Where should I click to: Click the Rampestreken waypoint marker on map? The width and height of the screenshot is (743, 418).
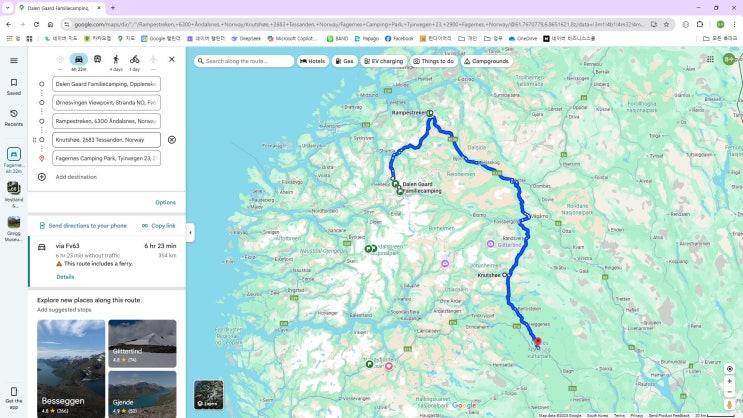(x=430, y=113)
